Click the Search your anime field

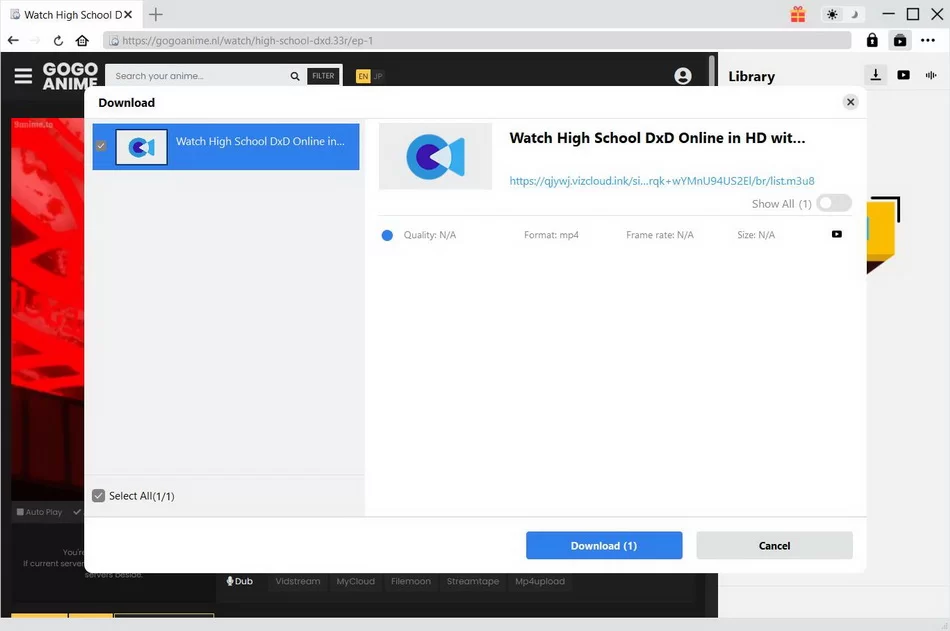(200, 76)
